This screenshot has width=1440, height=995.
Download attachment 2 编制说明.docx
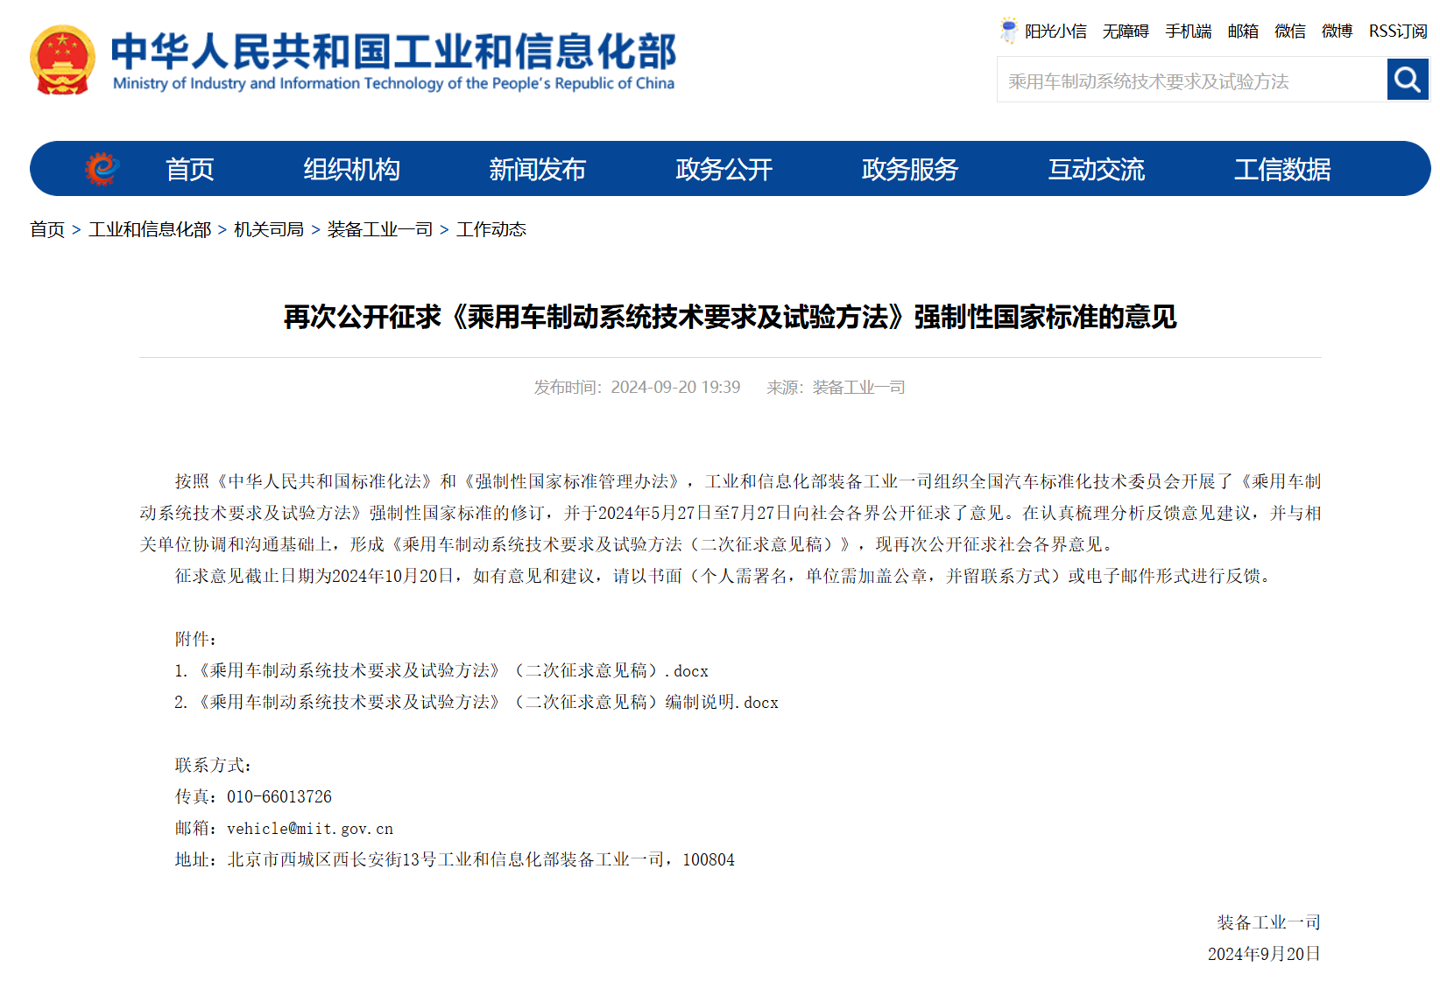click(x=477, y=702)
